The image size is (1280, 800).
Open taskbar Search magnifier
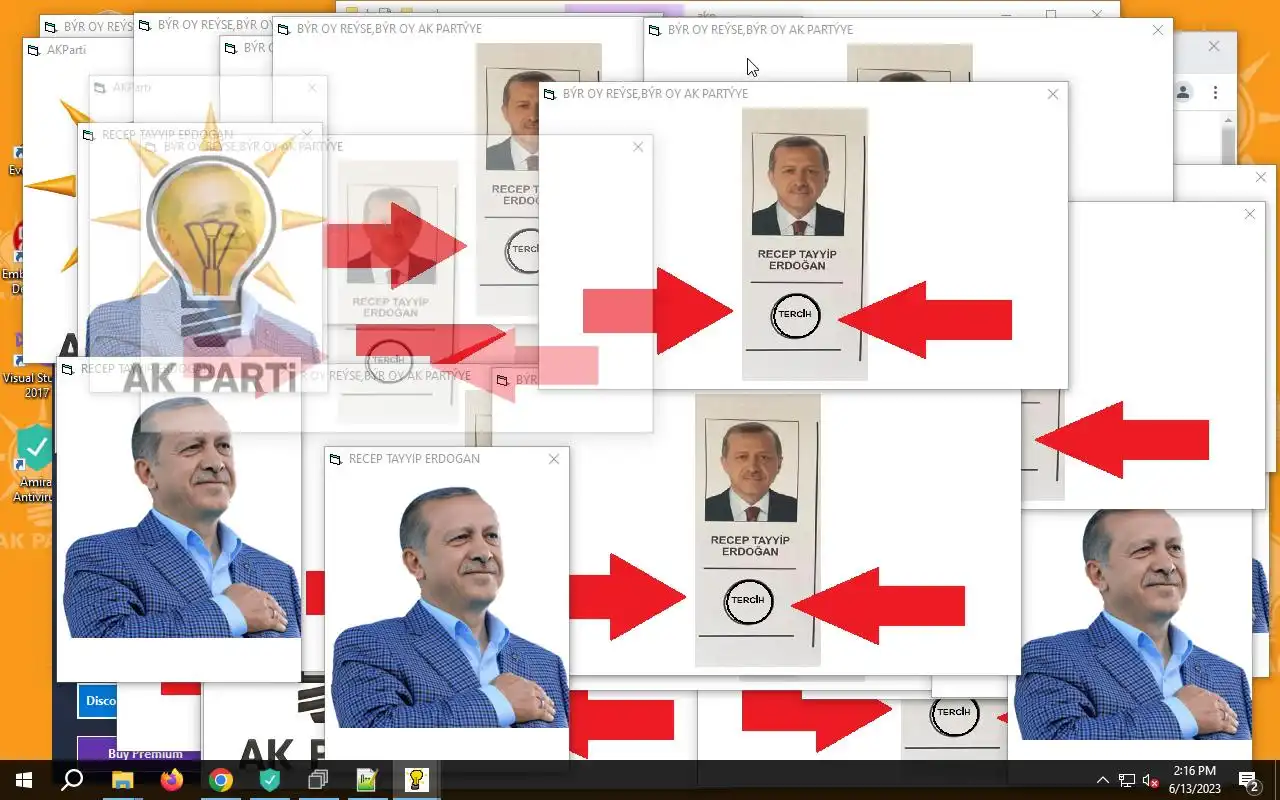(72, 780)
